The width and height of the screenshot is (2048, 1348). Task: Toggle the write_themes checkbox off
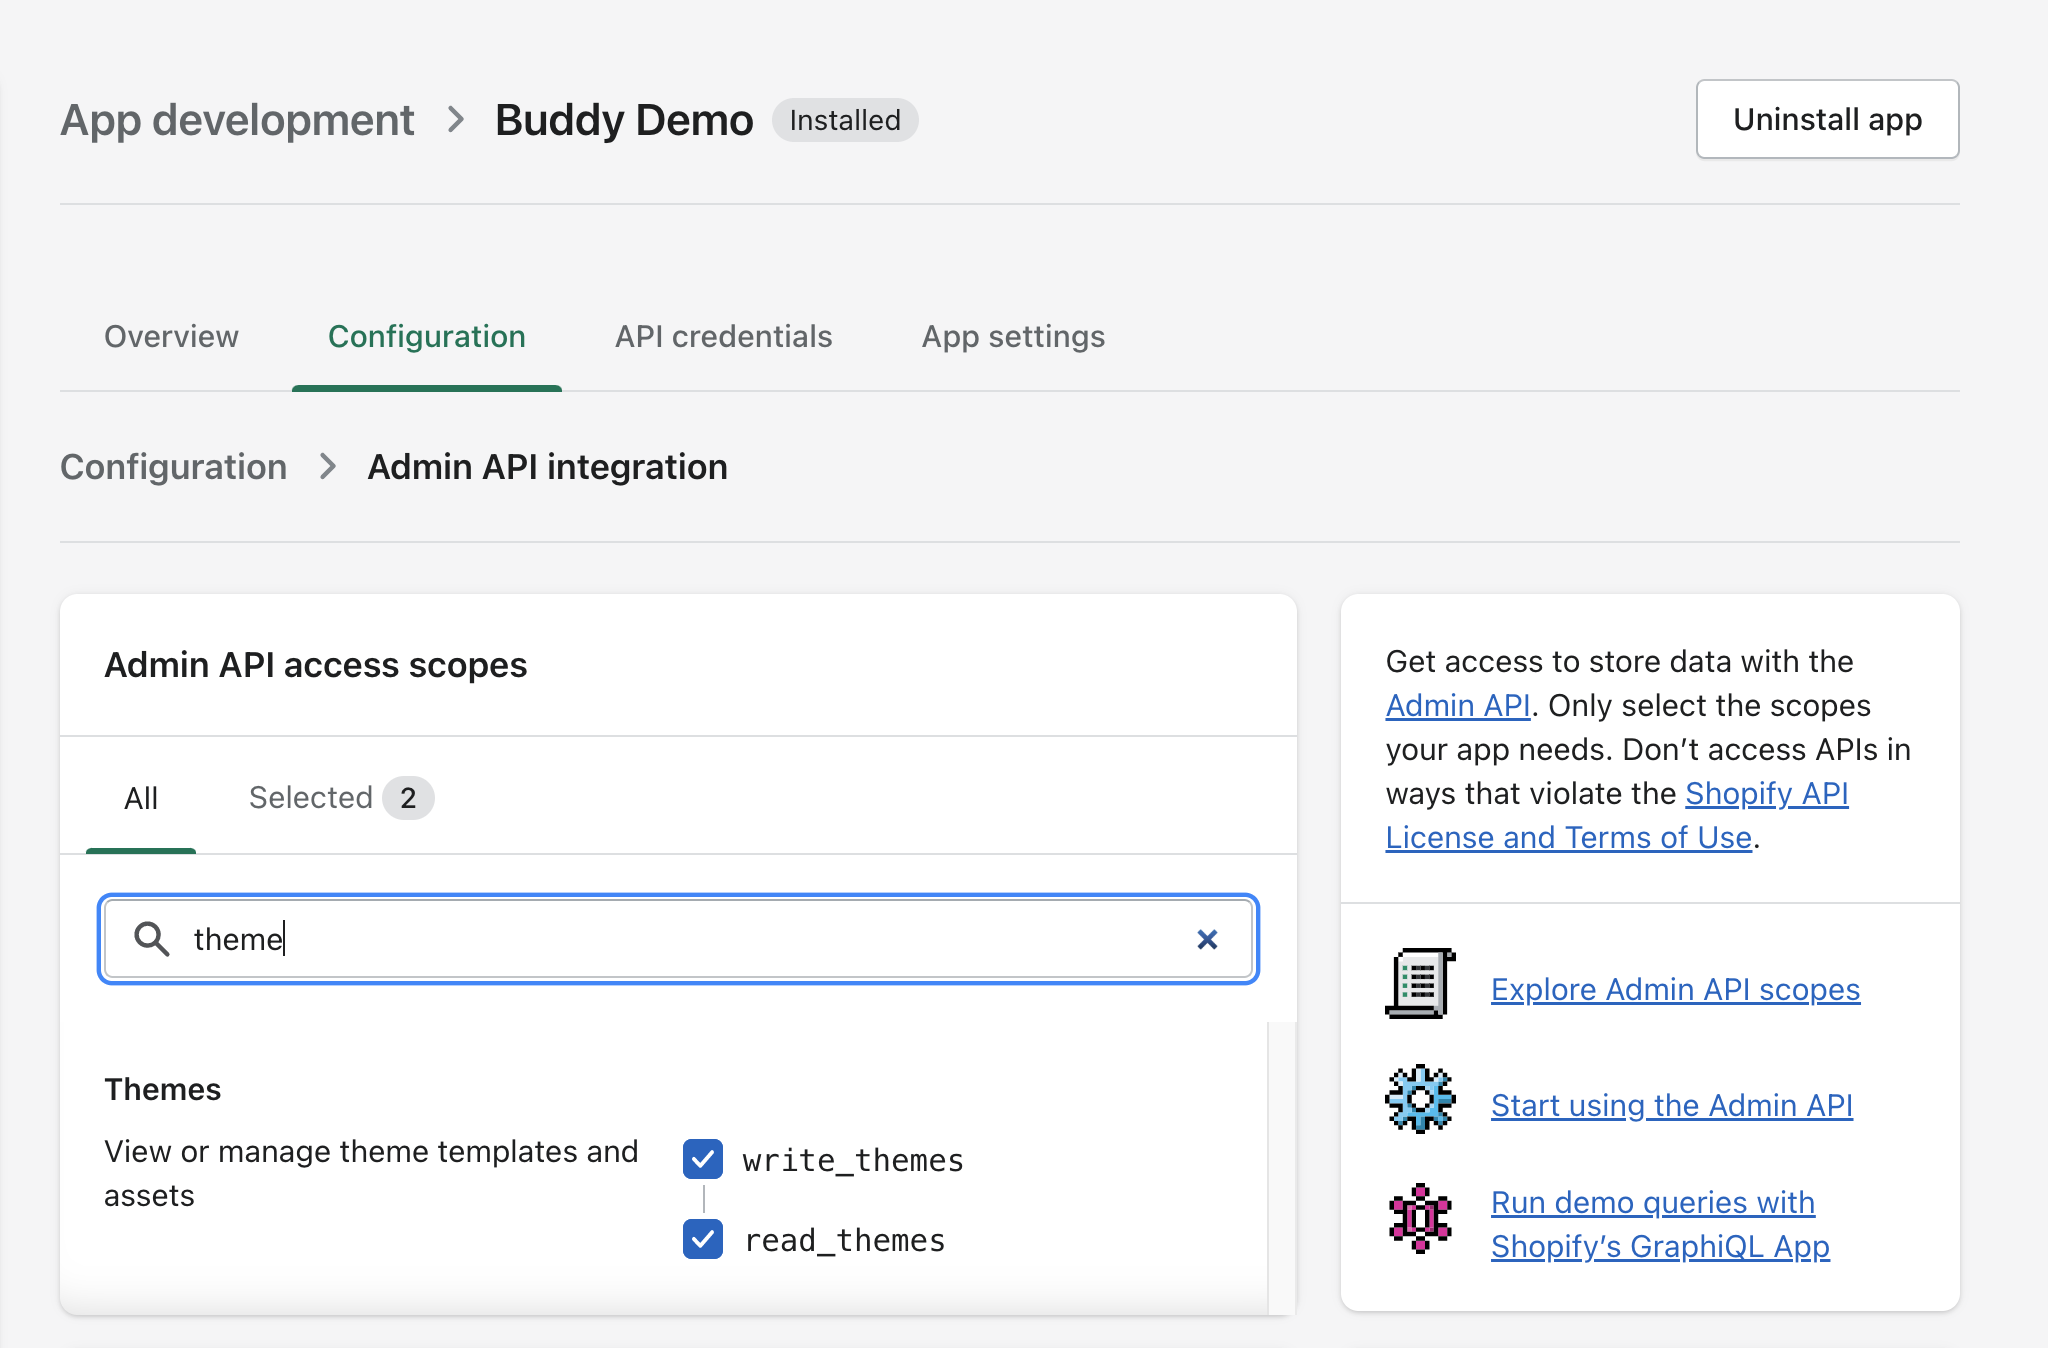point(702,1158)
